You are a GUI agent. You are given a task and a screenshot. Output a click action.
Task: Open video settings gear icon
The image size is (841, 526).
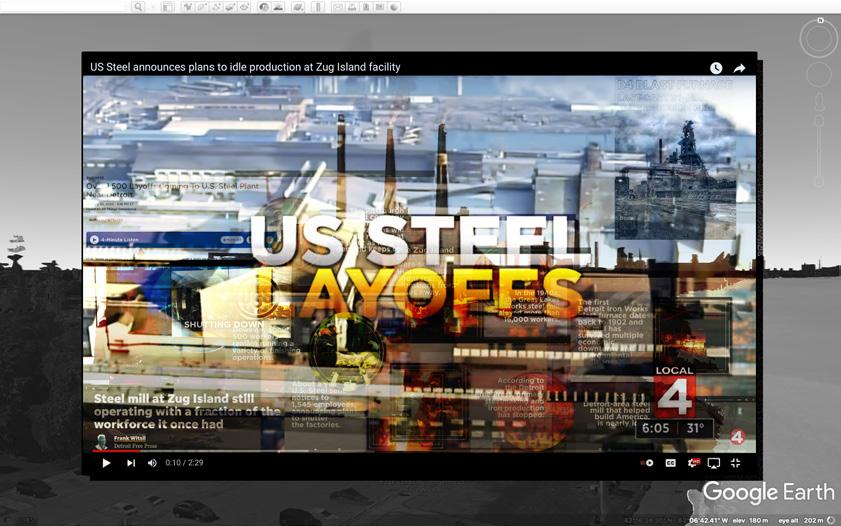tap(694, 463)
